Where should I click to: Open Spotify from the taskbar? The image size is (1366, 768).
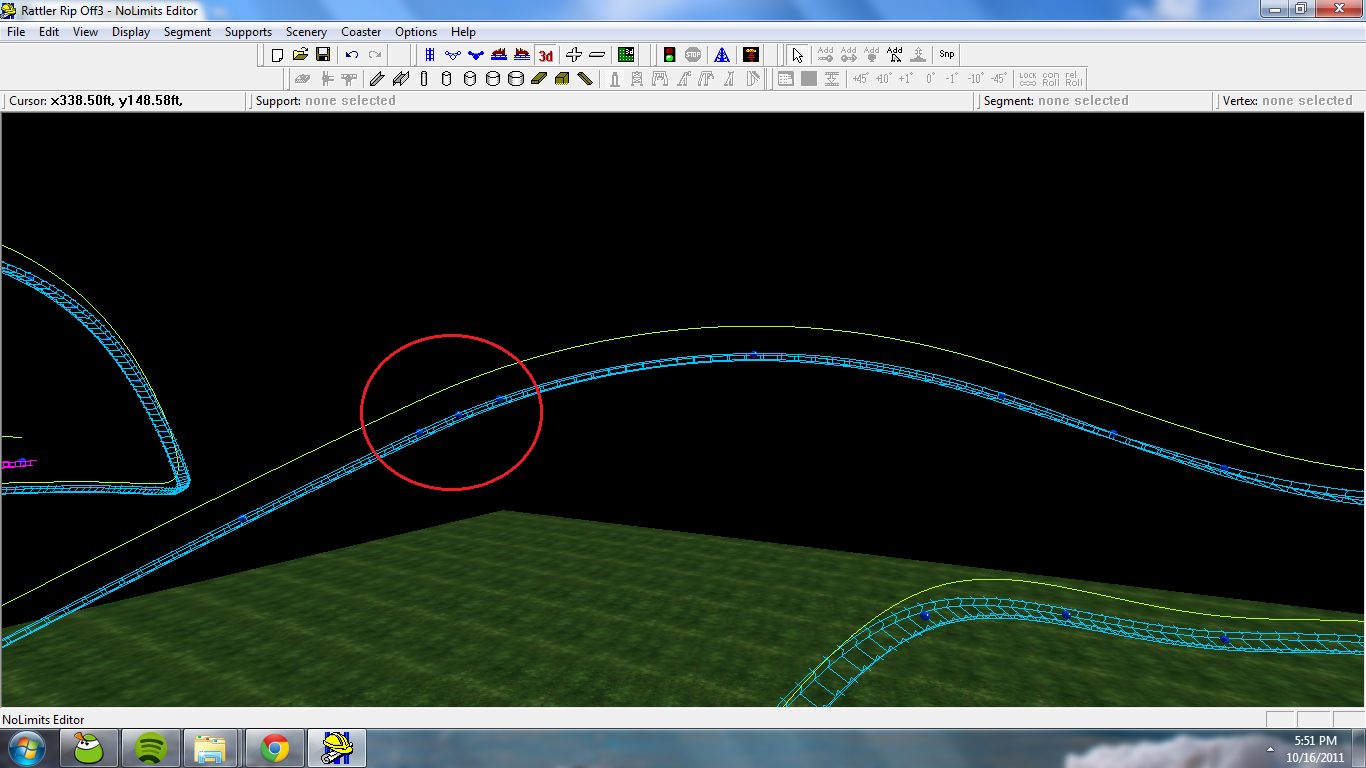(150, 748)
